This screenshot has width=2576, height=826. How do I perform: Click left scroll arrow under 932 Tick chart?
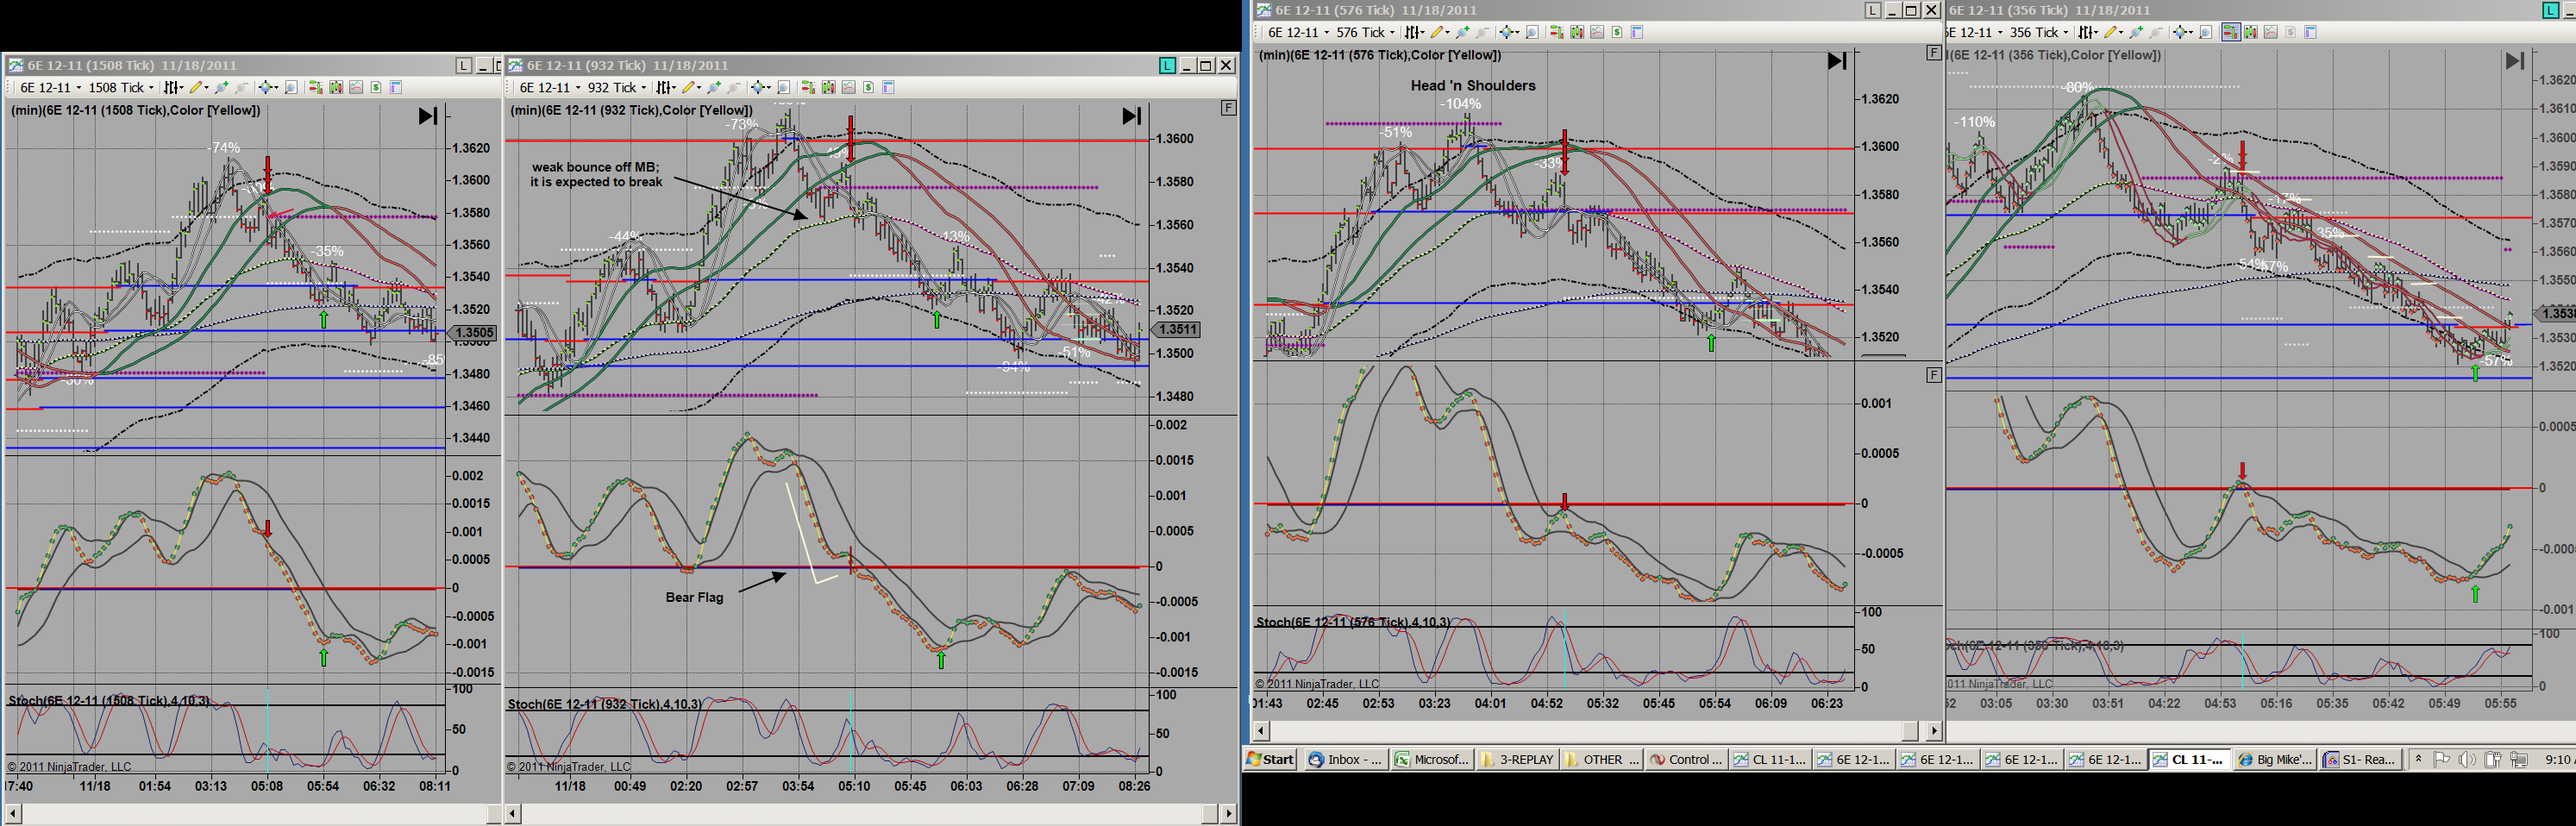(513, 814)
